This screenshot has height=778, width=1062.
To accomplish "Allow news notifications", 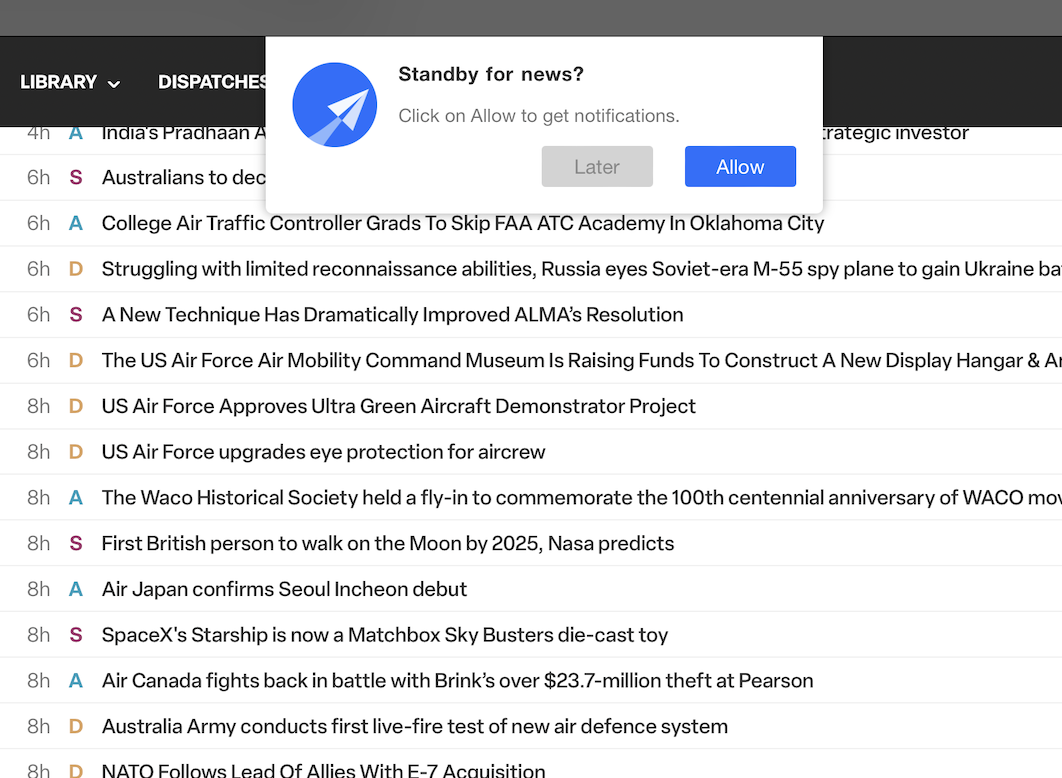I will click(x=740, y=167).
